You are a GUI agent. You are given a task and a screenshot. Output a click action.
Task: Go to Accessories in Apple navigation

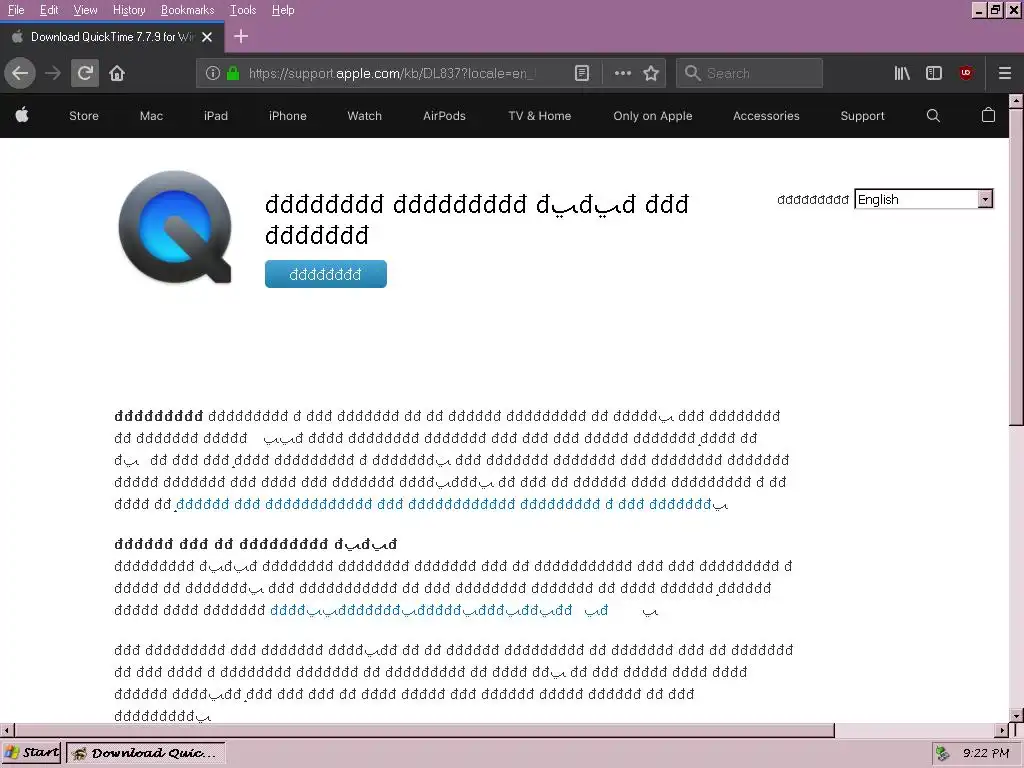[x=766, y=116]
